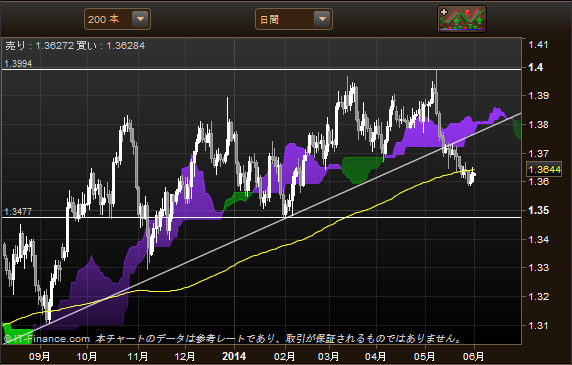Click the IT-Finance.com copyright link
Screen dimensions: 572x365
(x=46, y=339)
